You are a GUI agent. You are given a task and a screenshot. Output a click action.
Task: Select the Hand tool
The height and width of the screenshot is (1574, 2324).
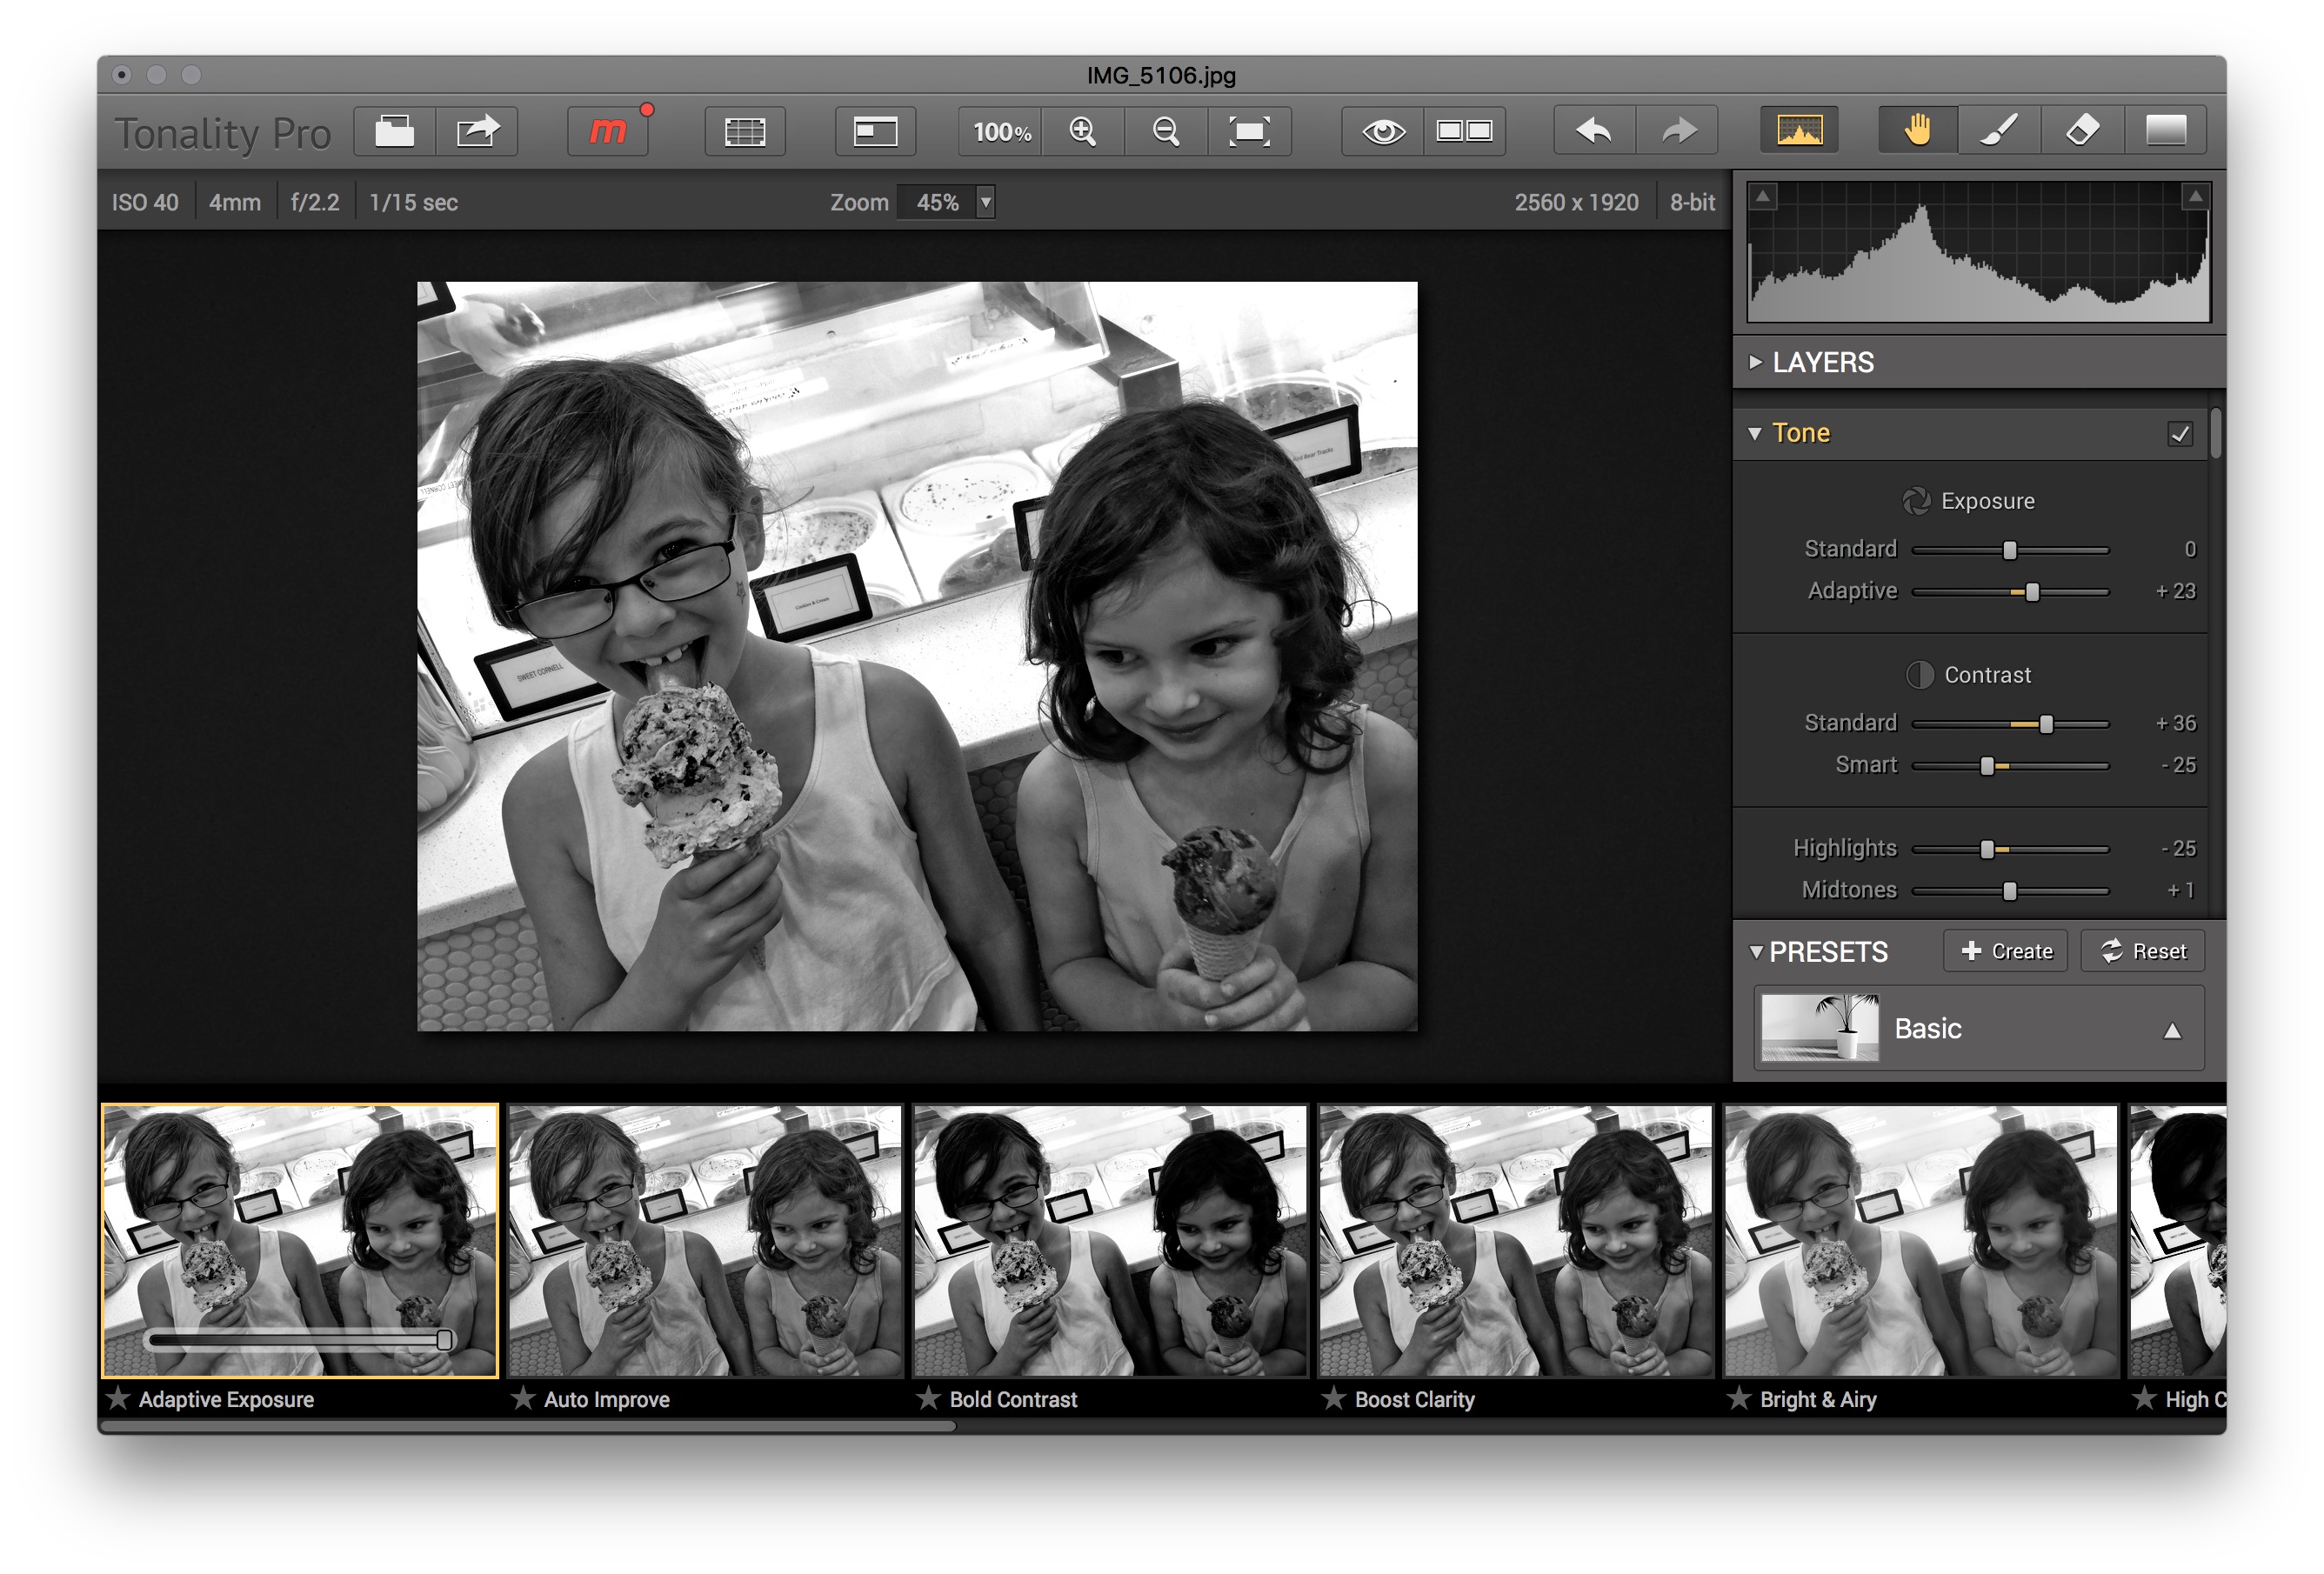pyautogui.click(x=1916, y=130)
